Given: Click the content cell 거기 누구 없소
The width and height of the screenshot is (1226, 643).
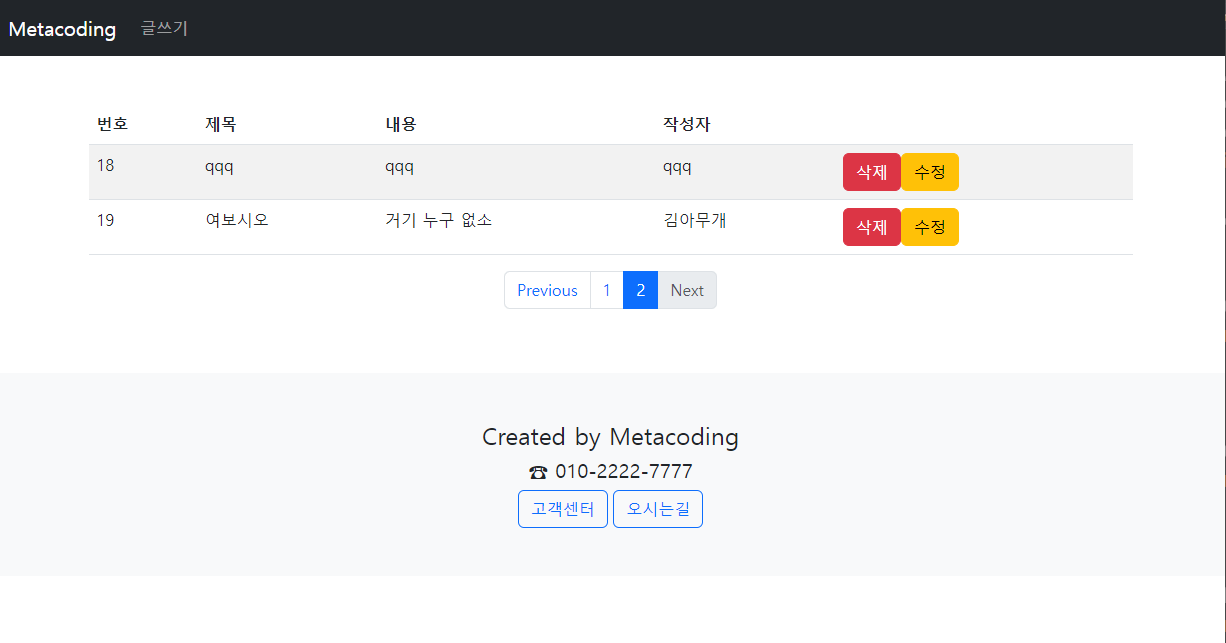Looking at the screenshot, I should (x=438, y=220).
